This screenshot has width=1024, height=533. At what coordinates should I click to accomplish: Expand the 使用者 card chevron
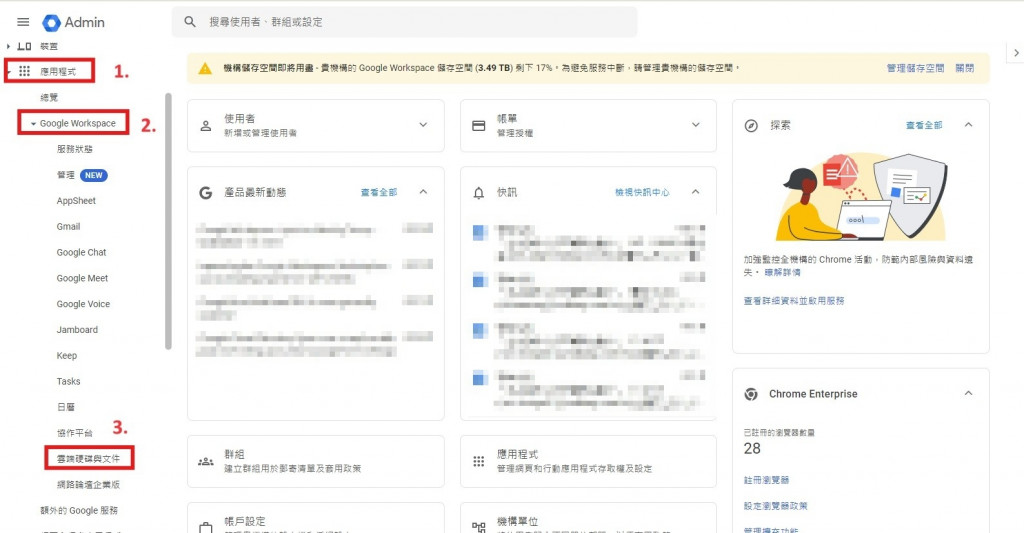[x=423, y=125]
